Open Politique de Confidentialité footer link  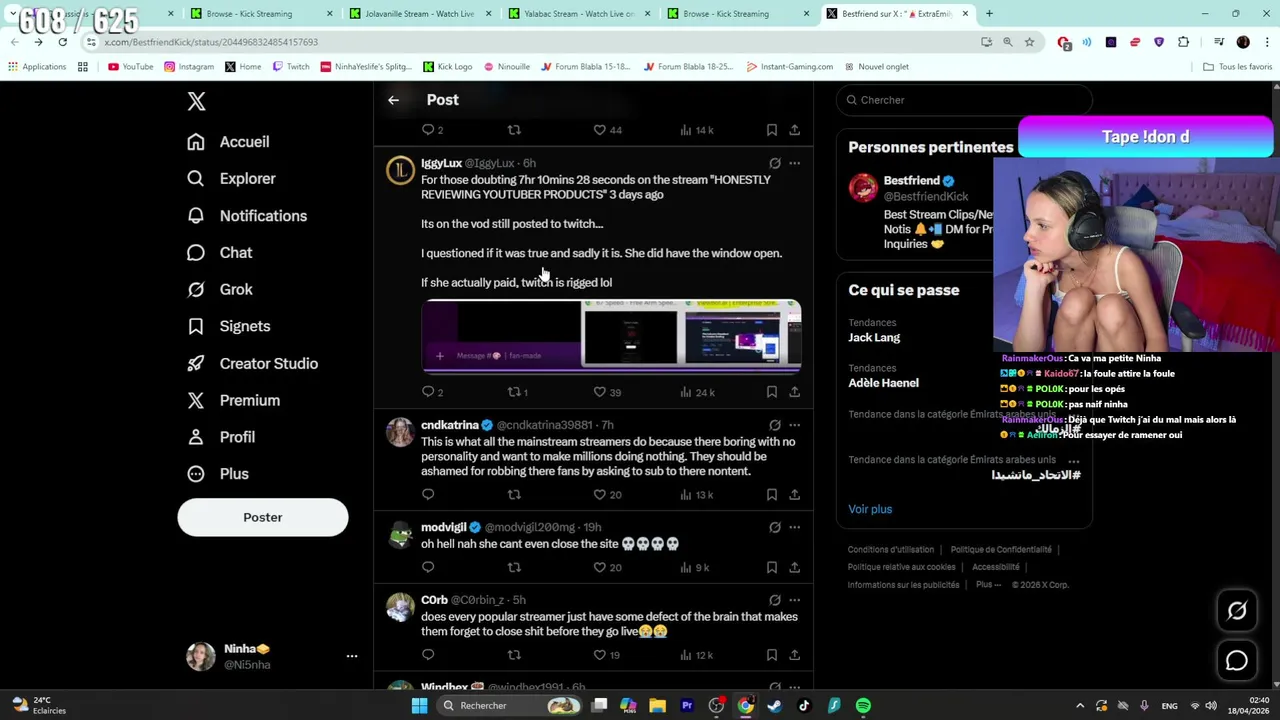coord(1001,550)
